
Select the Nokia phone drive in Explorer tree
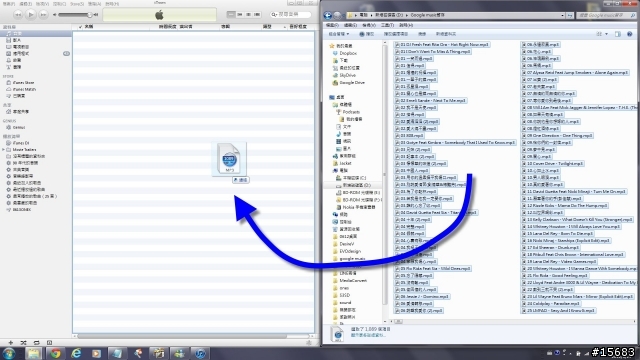(355, 207)
